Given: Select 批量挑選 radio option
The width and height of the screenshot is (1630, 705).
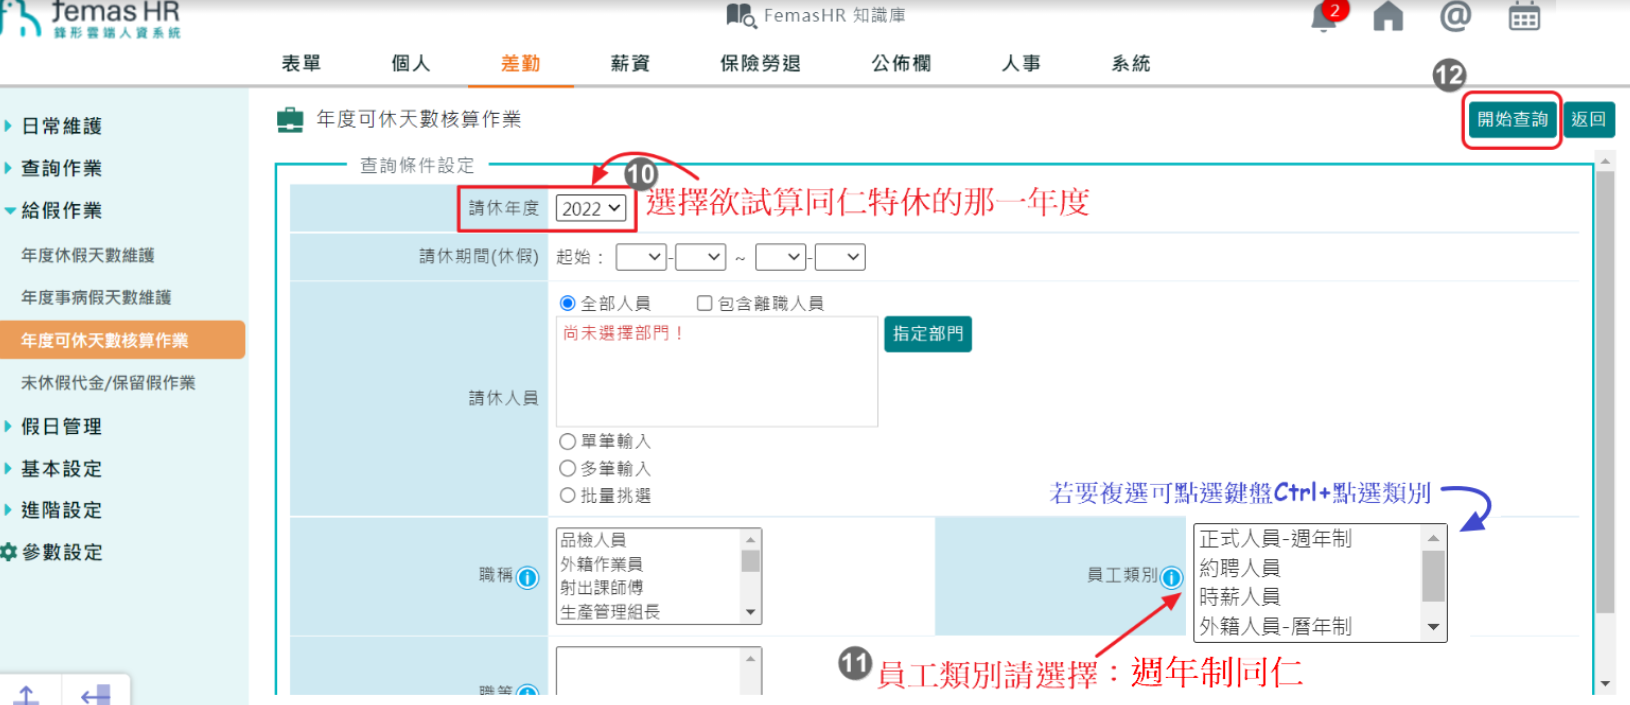Looking at the screenshot, I should (x=568, y=495).
